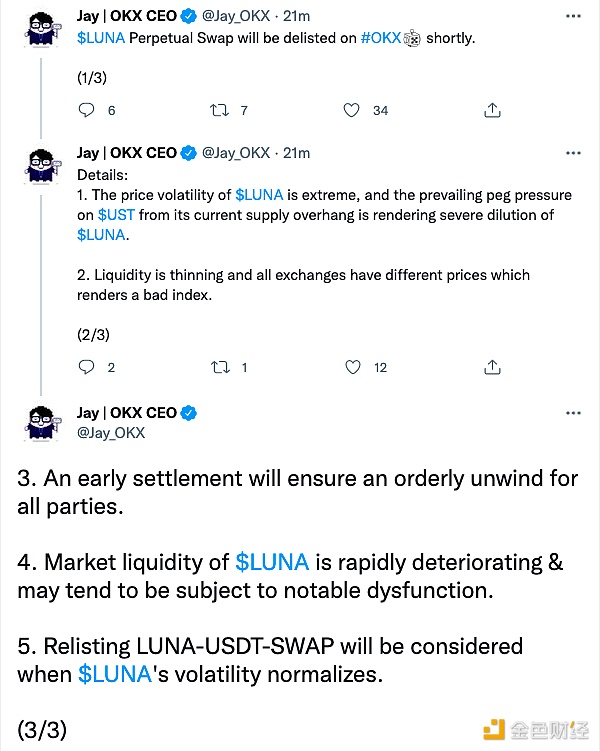Open $LUNA's cashtag in volatility normalizes sentence

coord(115,674)
